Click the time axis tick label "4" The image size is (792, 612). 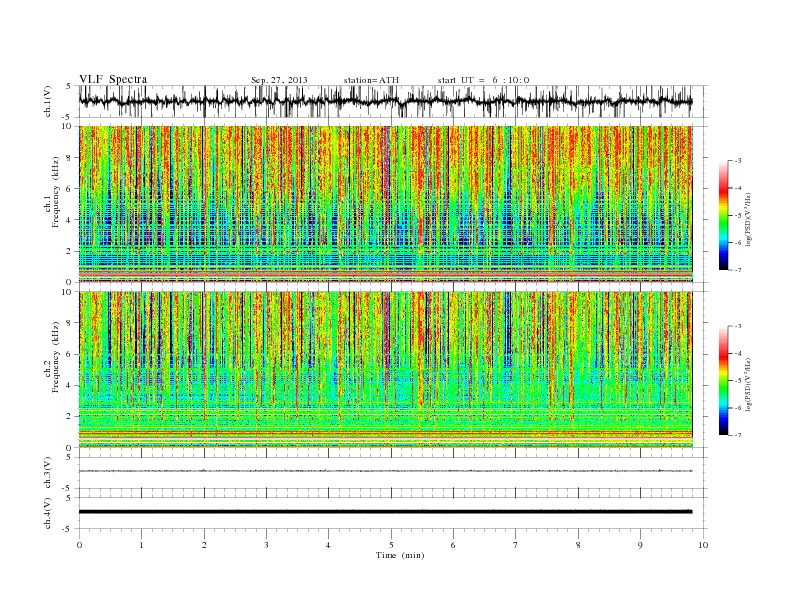pos(328,545)
